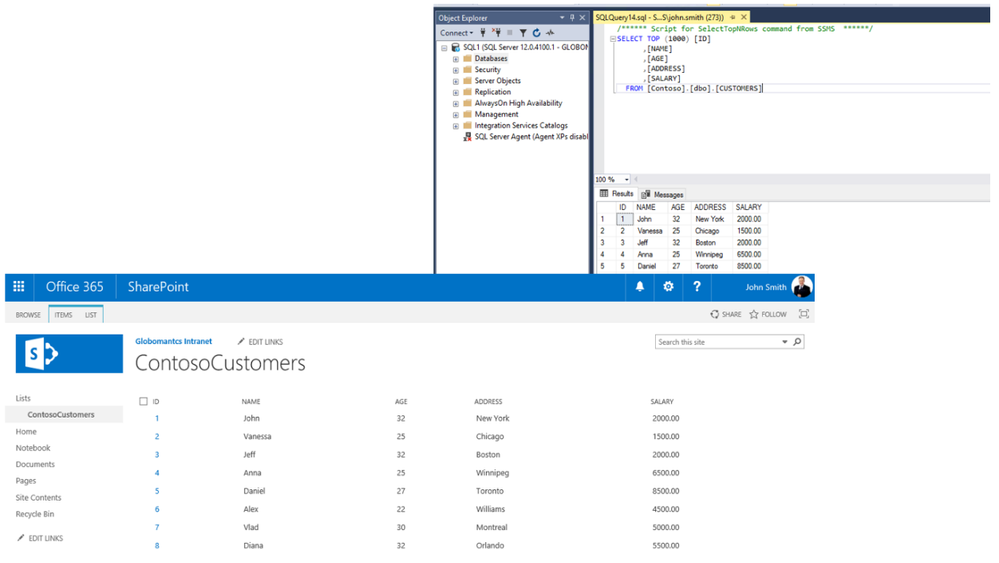The image size is (999, 563).
Task: Toggle focus on content icon
Action: tap(804, 314)
